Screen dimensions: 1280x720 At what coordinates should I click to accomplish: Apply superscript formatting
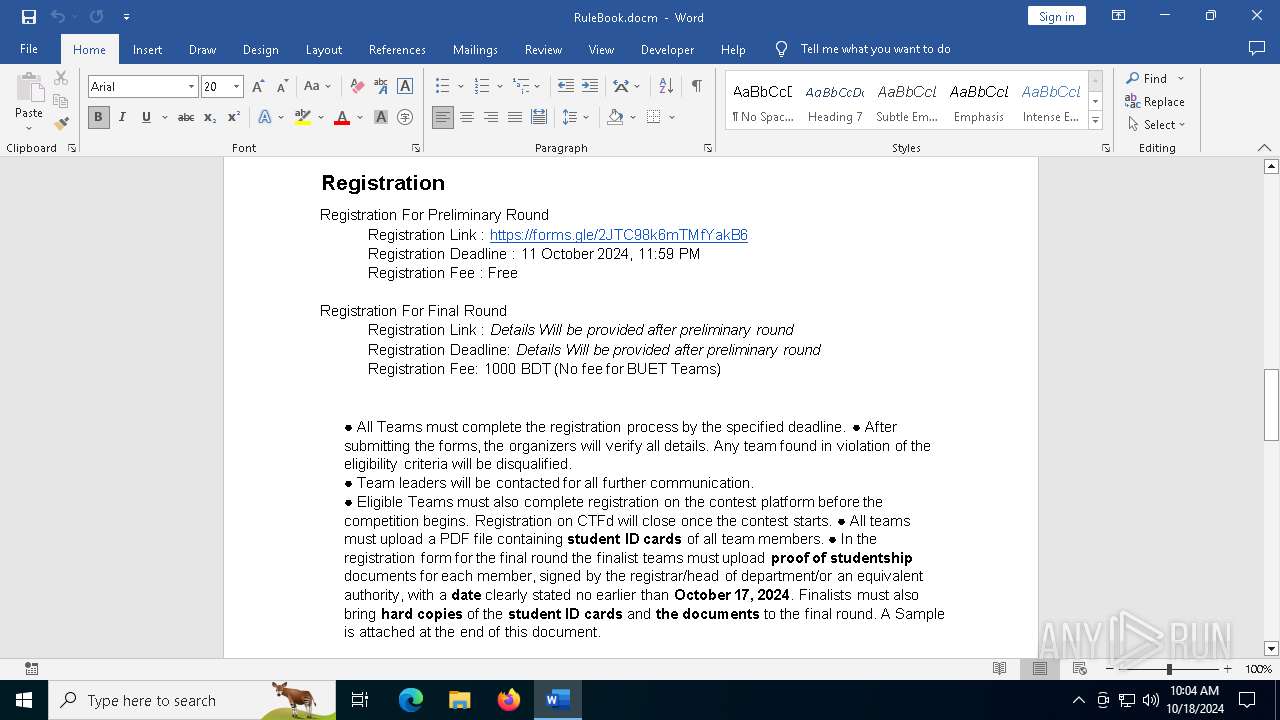click(x=234, y=117)
